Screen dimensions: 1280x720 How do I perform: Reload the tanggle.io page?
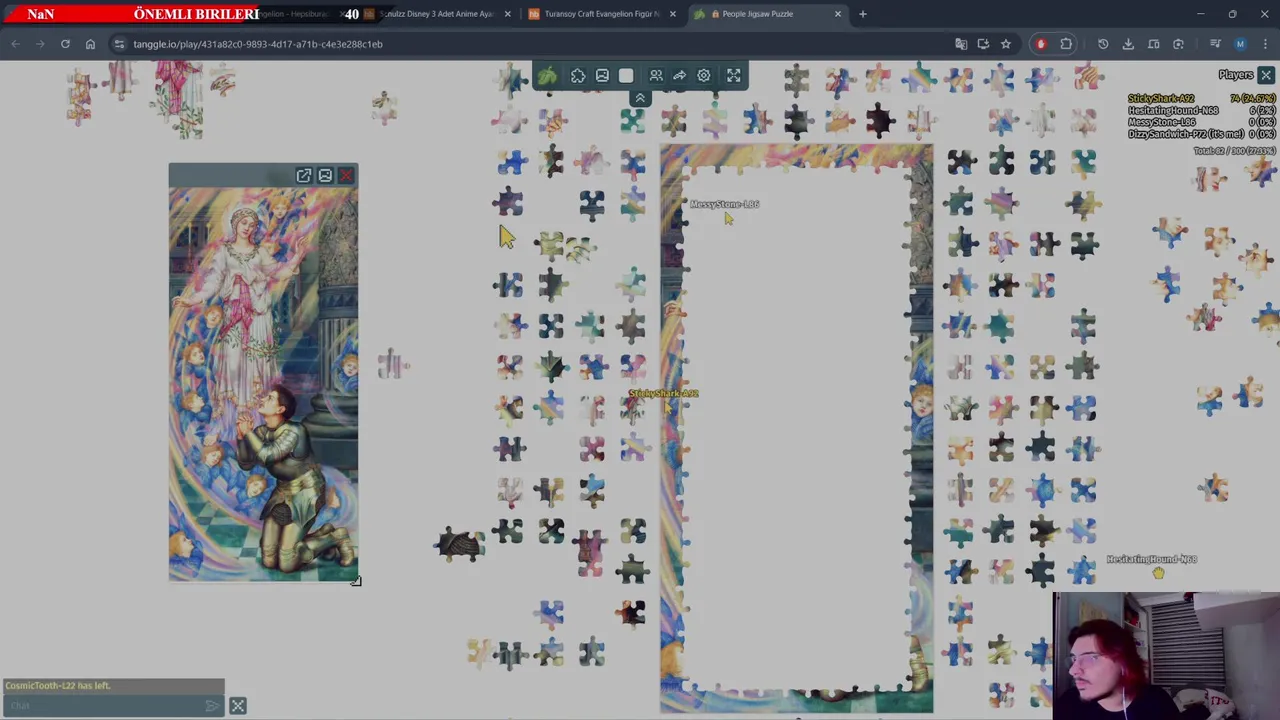tap(65, 44)
